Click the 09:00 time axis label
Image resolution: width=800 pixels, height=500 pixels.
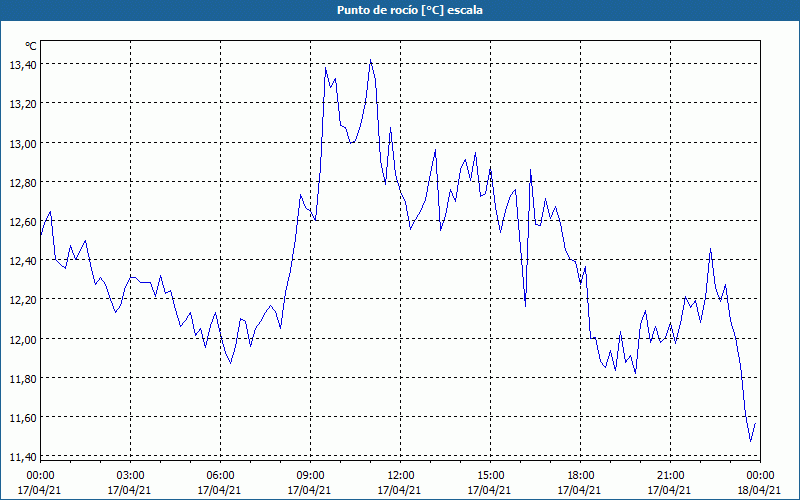(x=311, y=476)
